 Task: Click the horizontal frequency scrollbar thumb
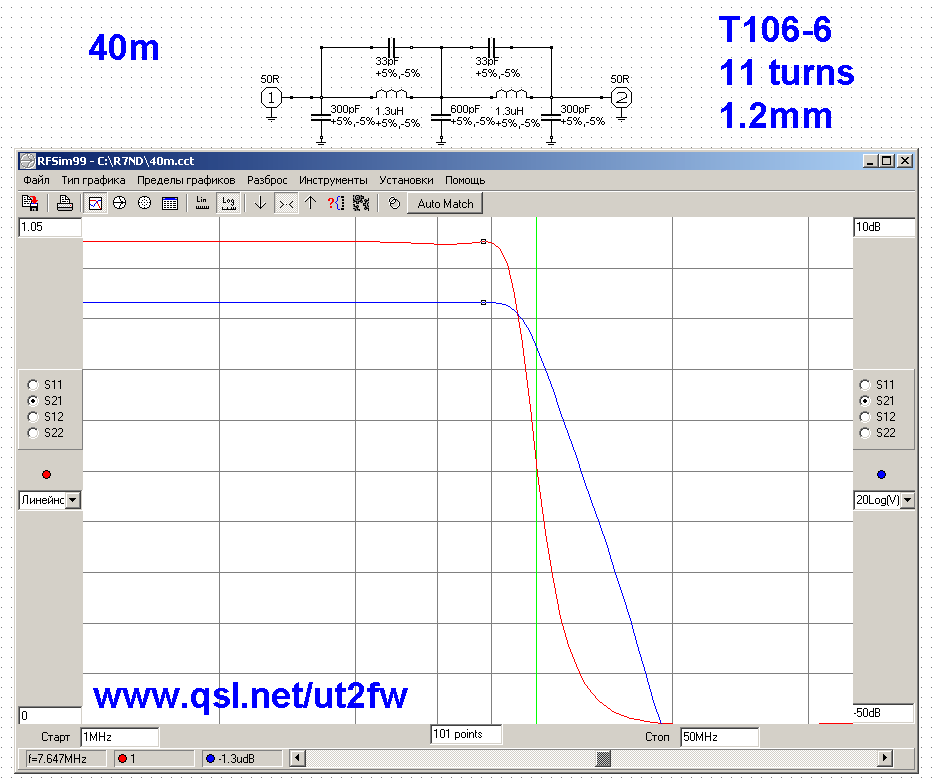click(x=603, y=759)
